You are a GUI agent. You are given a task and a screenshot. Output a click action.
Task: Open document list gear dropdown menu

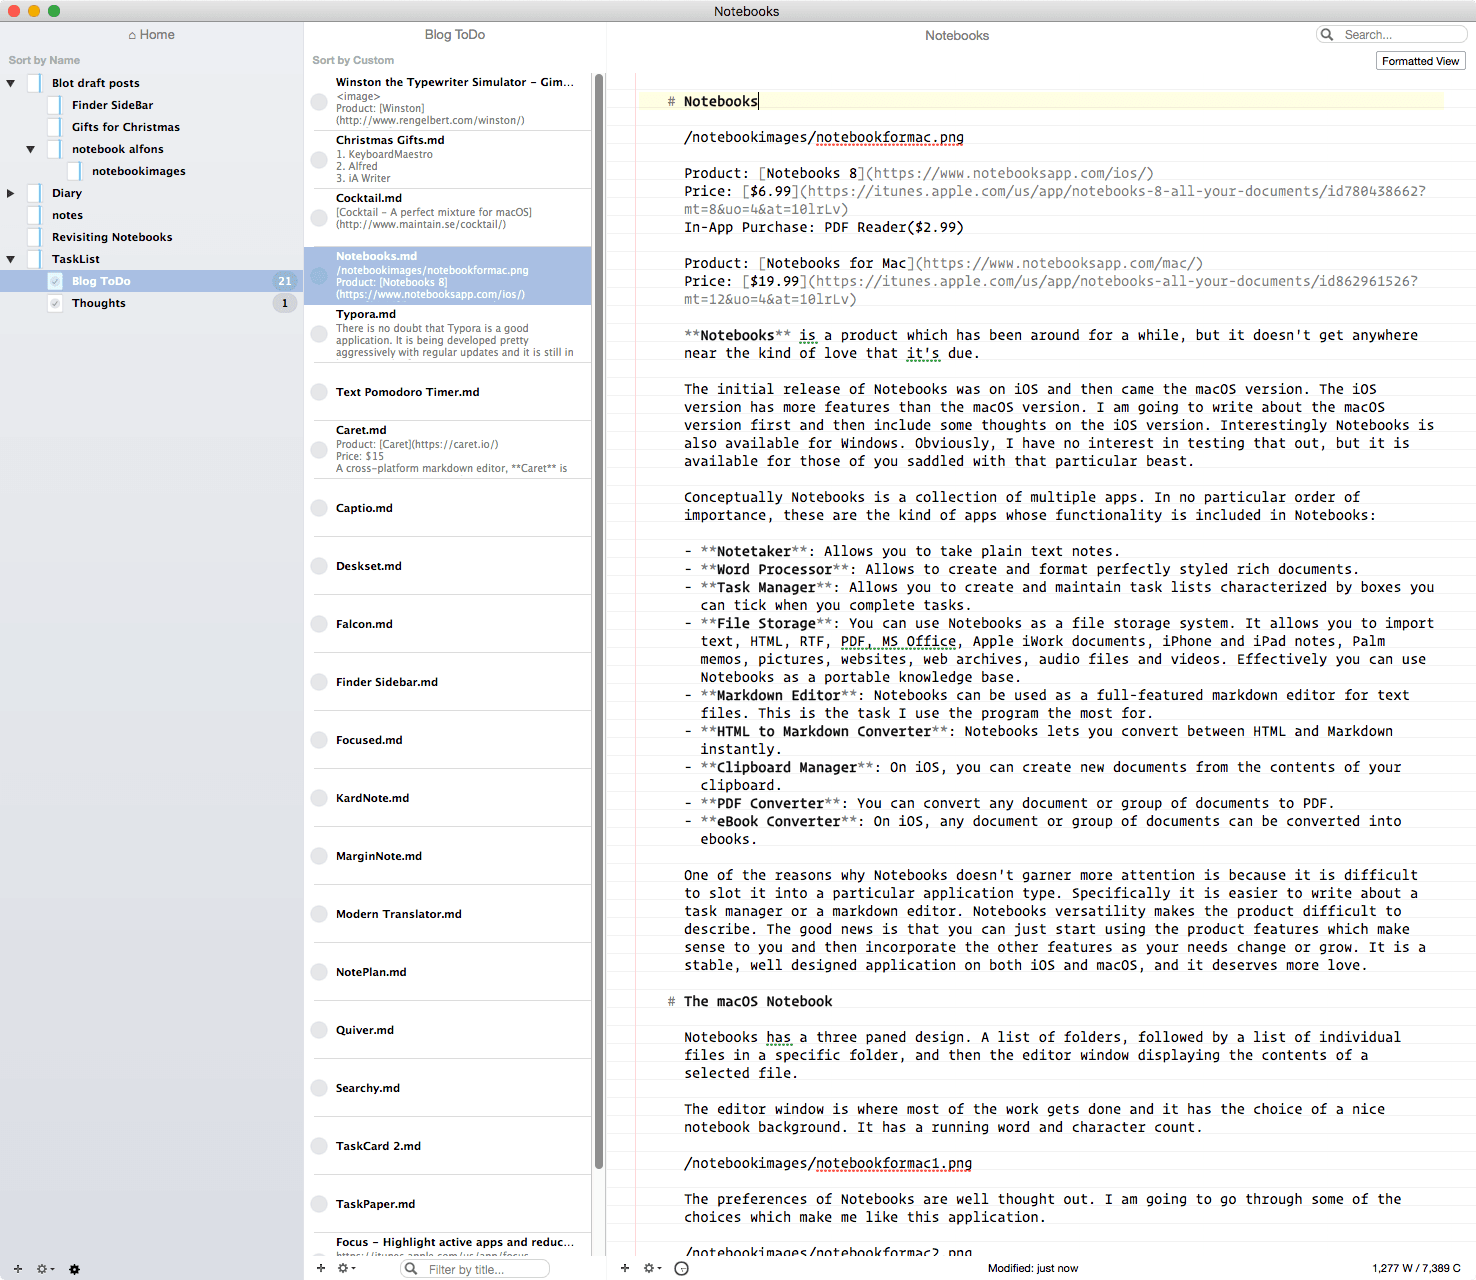tap(347, 1268)
